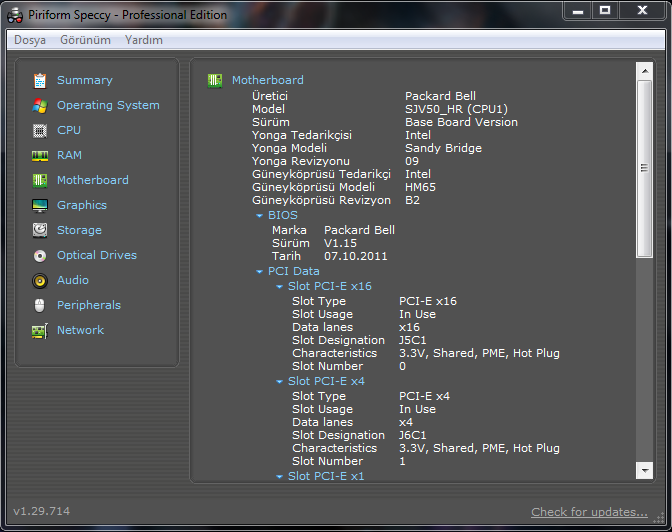Click the HM65 southbridge model value
Screen dimensions: 672x532
pyautogui.click(x=420, y=187)
